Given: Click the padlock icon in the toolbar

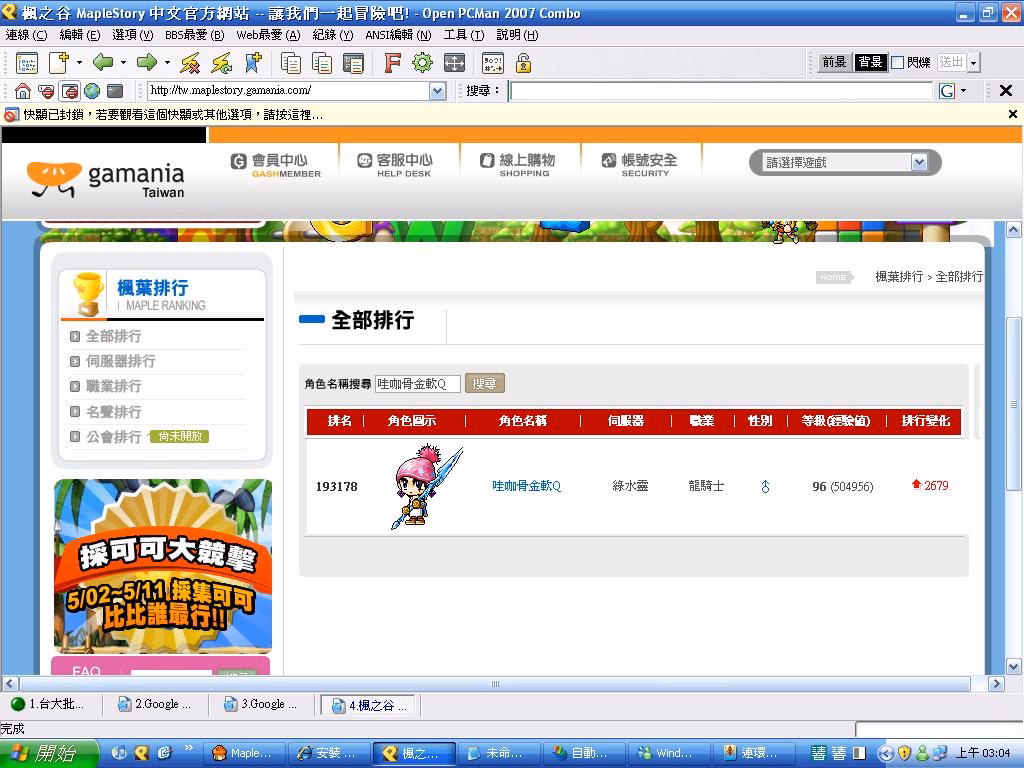Looking at the screenshot, I should pos(523,63).
